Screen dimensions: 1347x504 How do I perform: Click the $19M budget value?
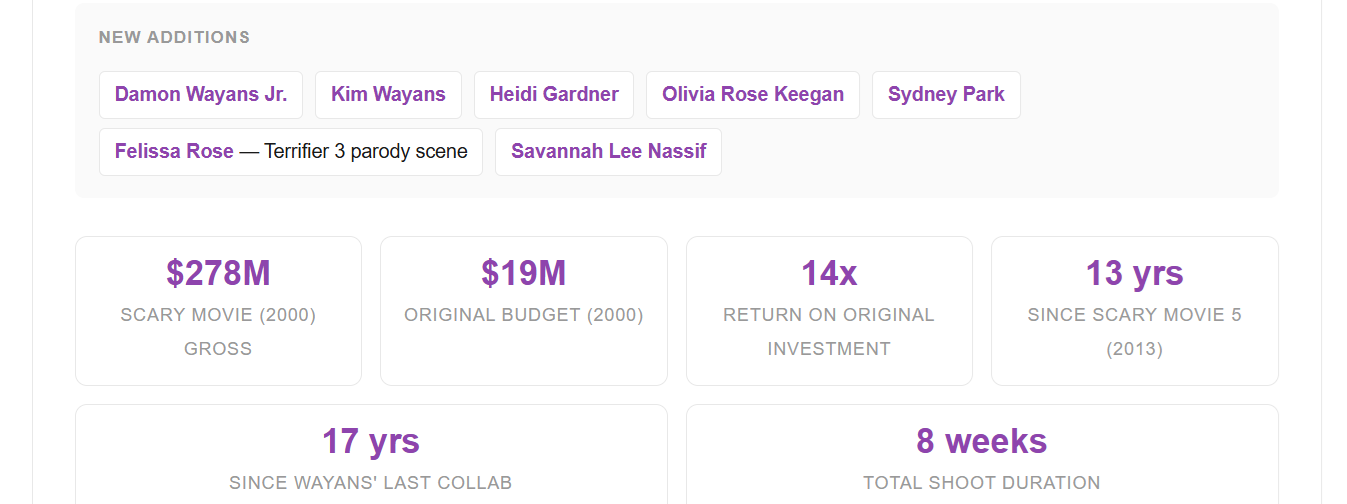(x=523, y=273)
